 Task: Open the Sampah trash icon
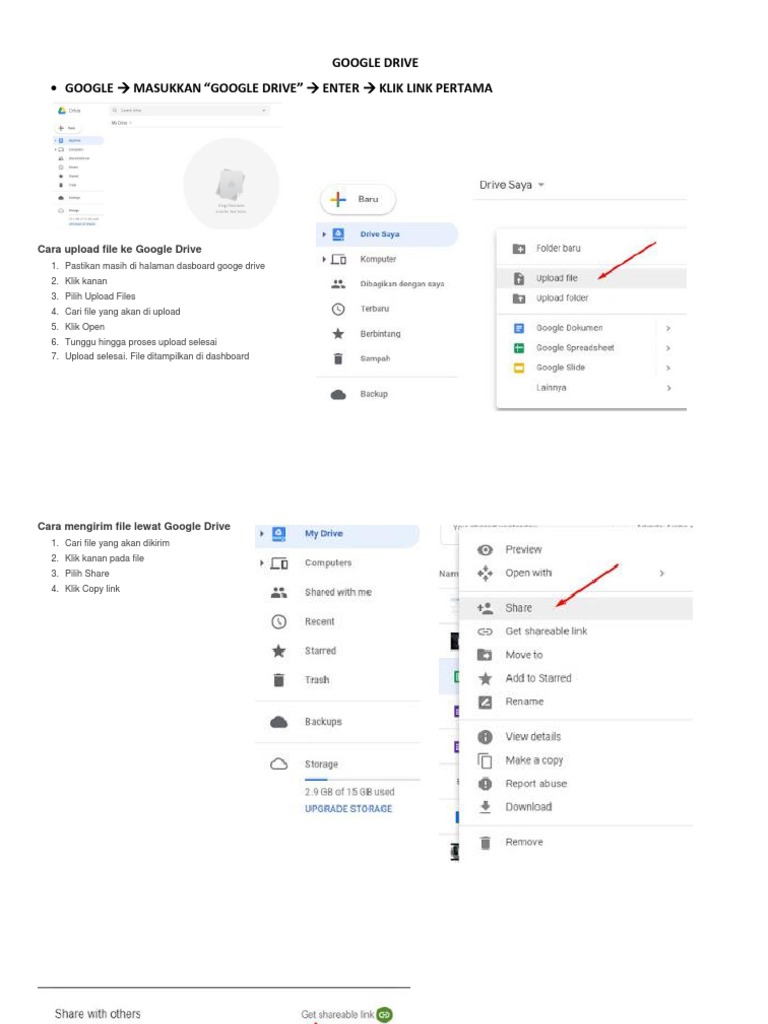338,359
